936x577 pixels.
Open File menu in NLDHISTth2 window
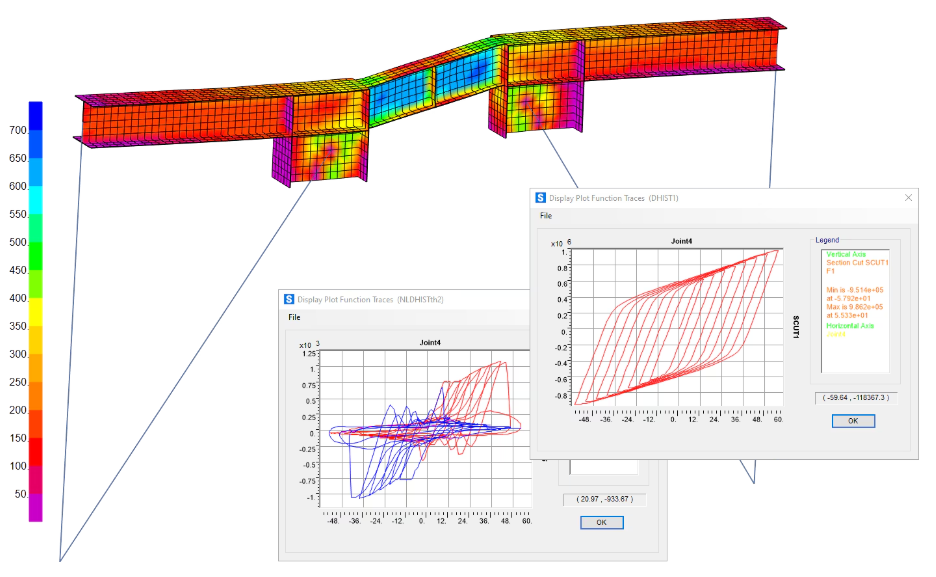click(x=294, y=317)
